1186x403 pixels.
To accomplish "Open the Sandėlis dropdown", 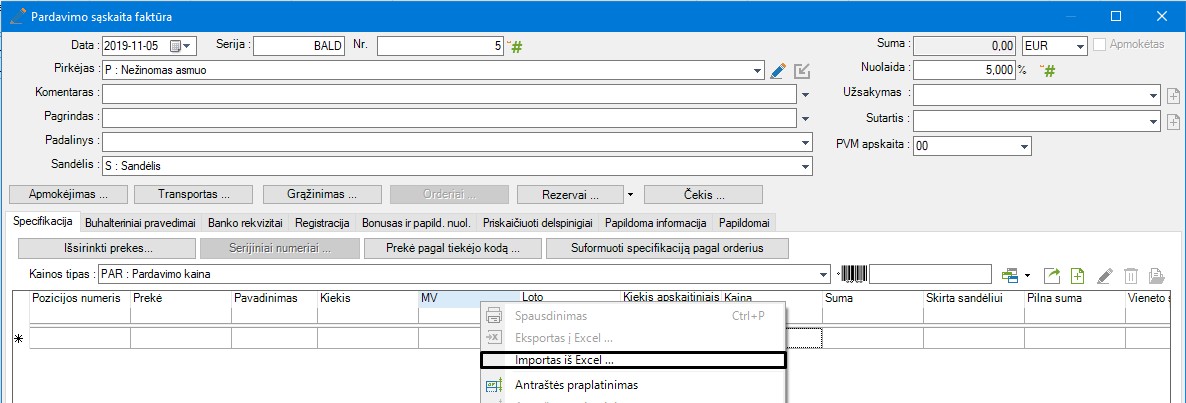I will tap(806, 166).
